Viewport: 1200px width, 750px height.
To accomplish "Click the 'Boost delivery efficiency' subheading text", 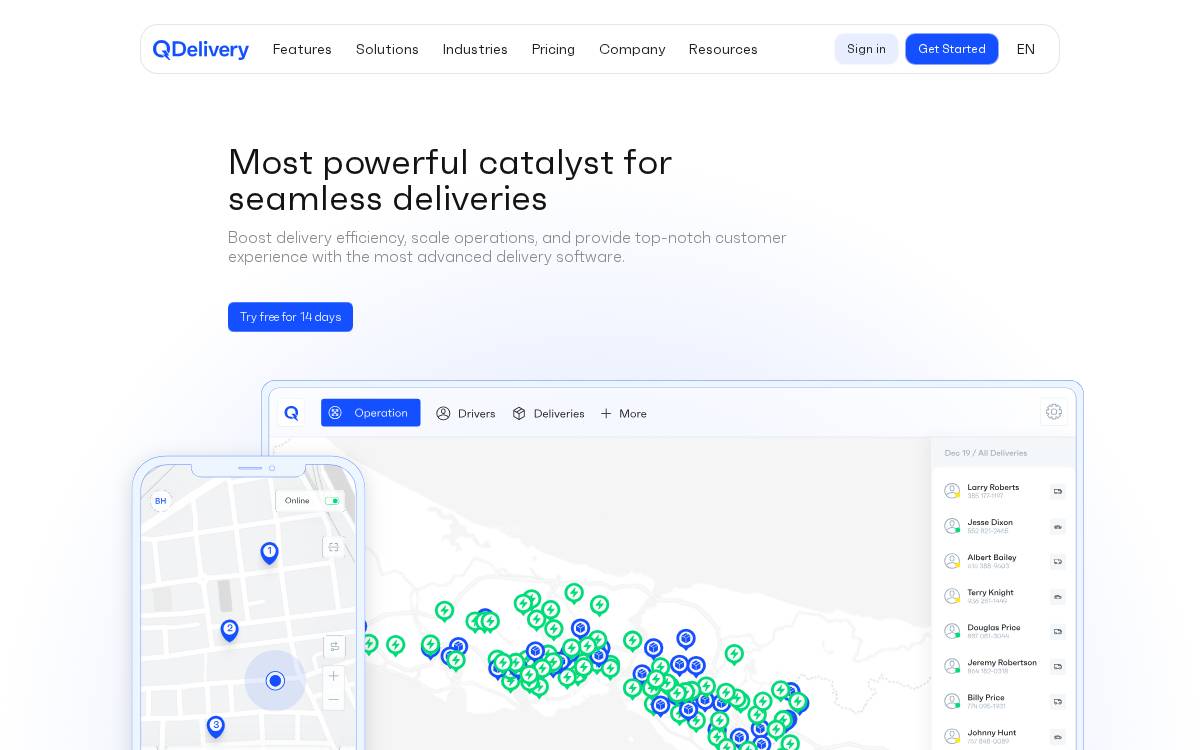I will pyautogui.click(x=507, y=247).
